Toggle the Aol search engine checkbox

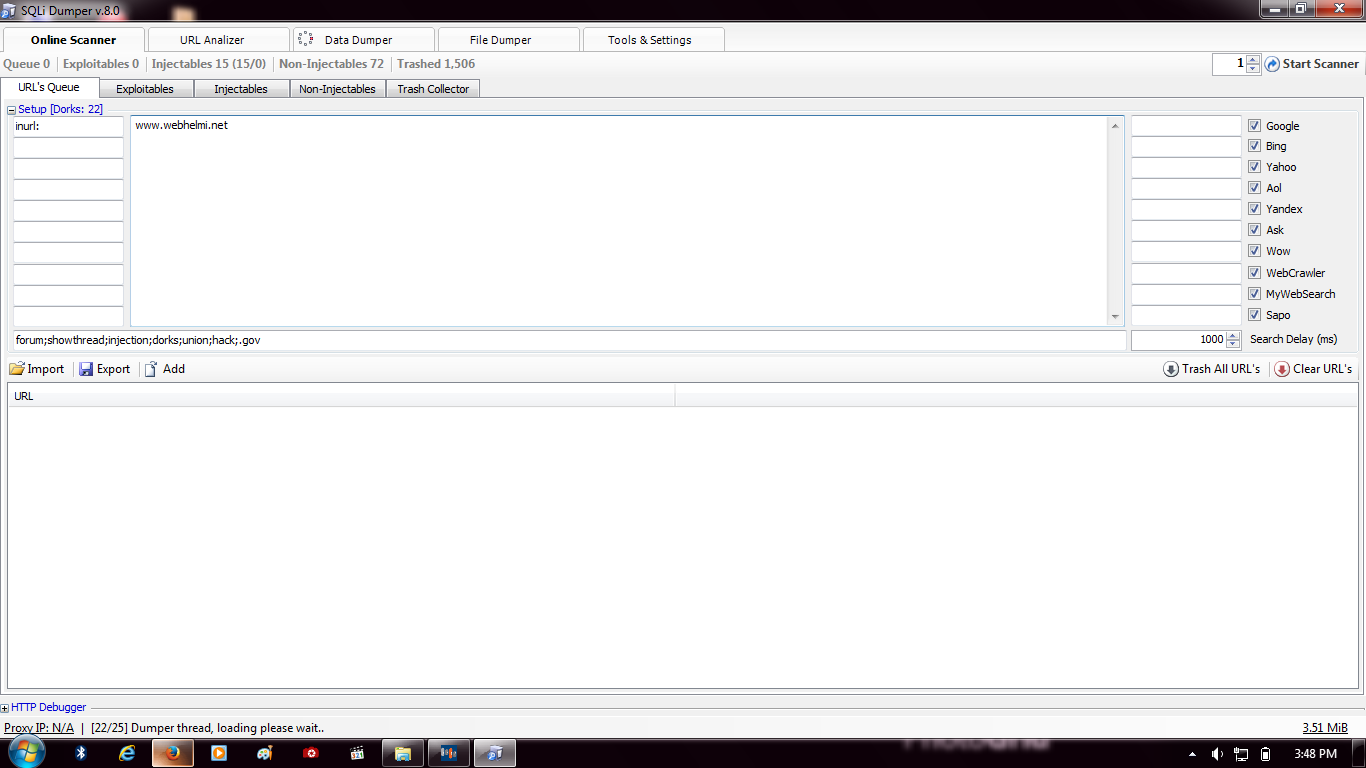coord(1254,188)
